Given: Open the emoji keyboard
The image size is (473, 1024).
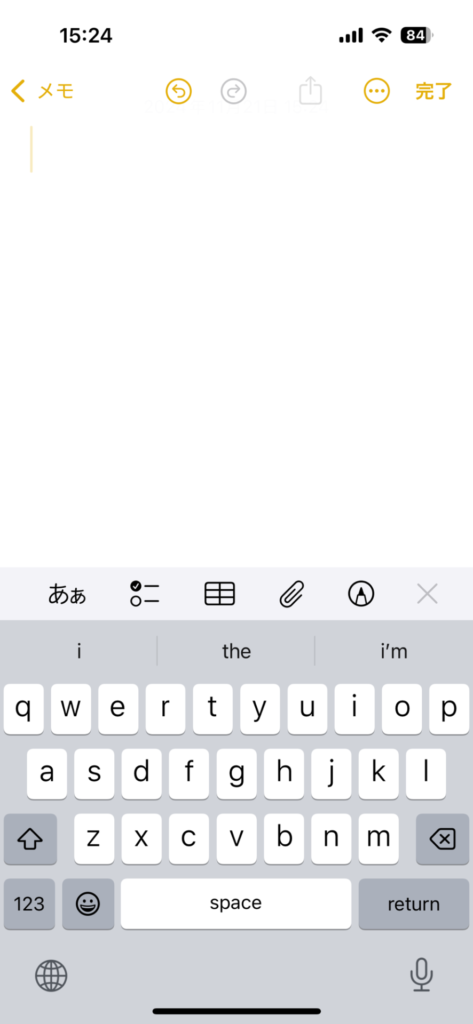Looking at the screenshot, I should click(88, 904).
